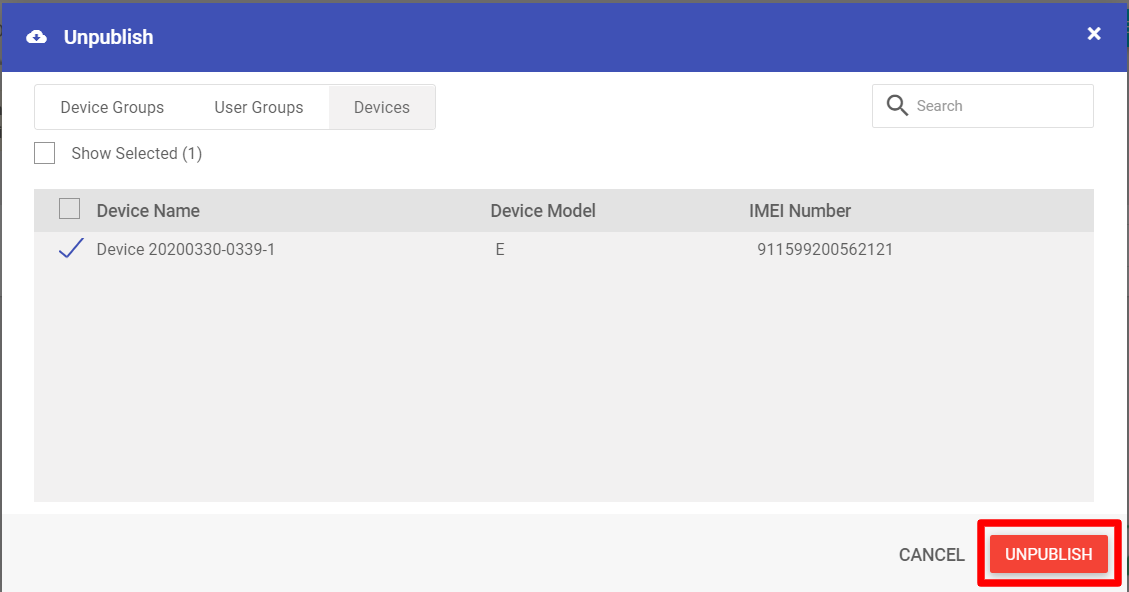The width and height of the screenshot is (1129, 592).
Task: Close the Unpublish dialog with X
Action: coord(1094,33)
